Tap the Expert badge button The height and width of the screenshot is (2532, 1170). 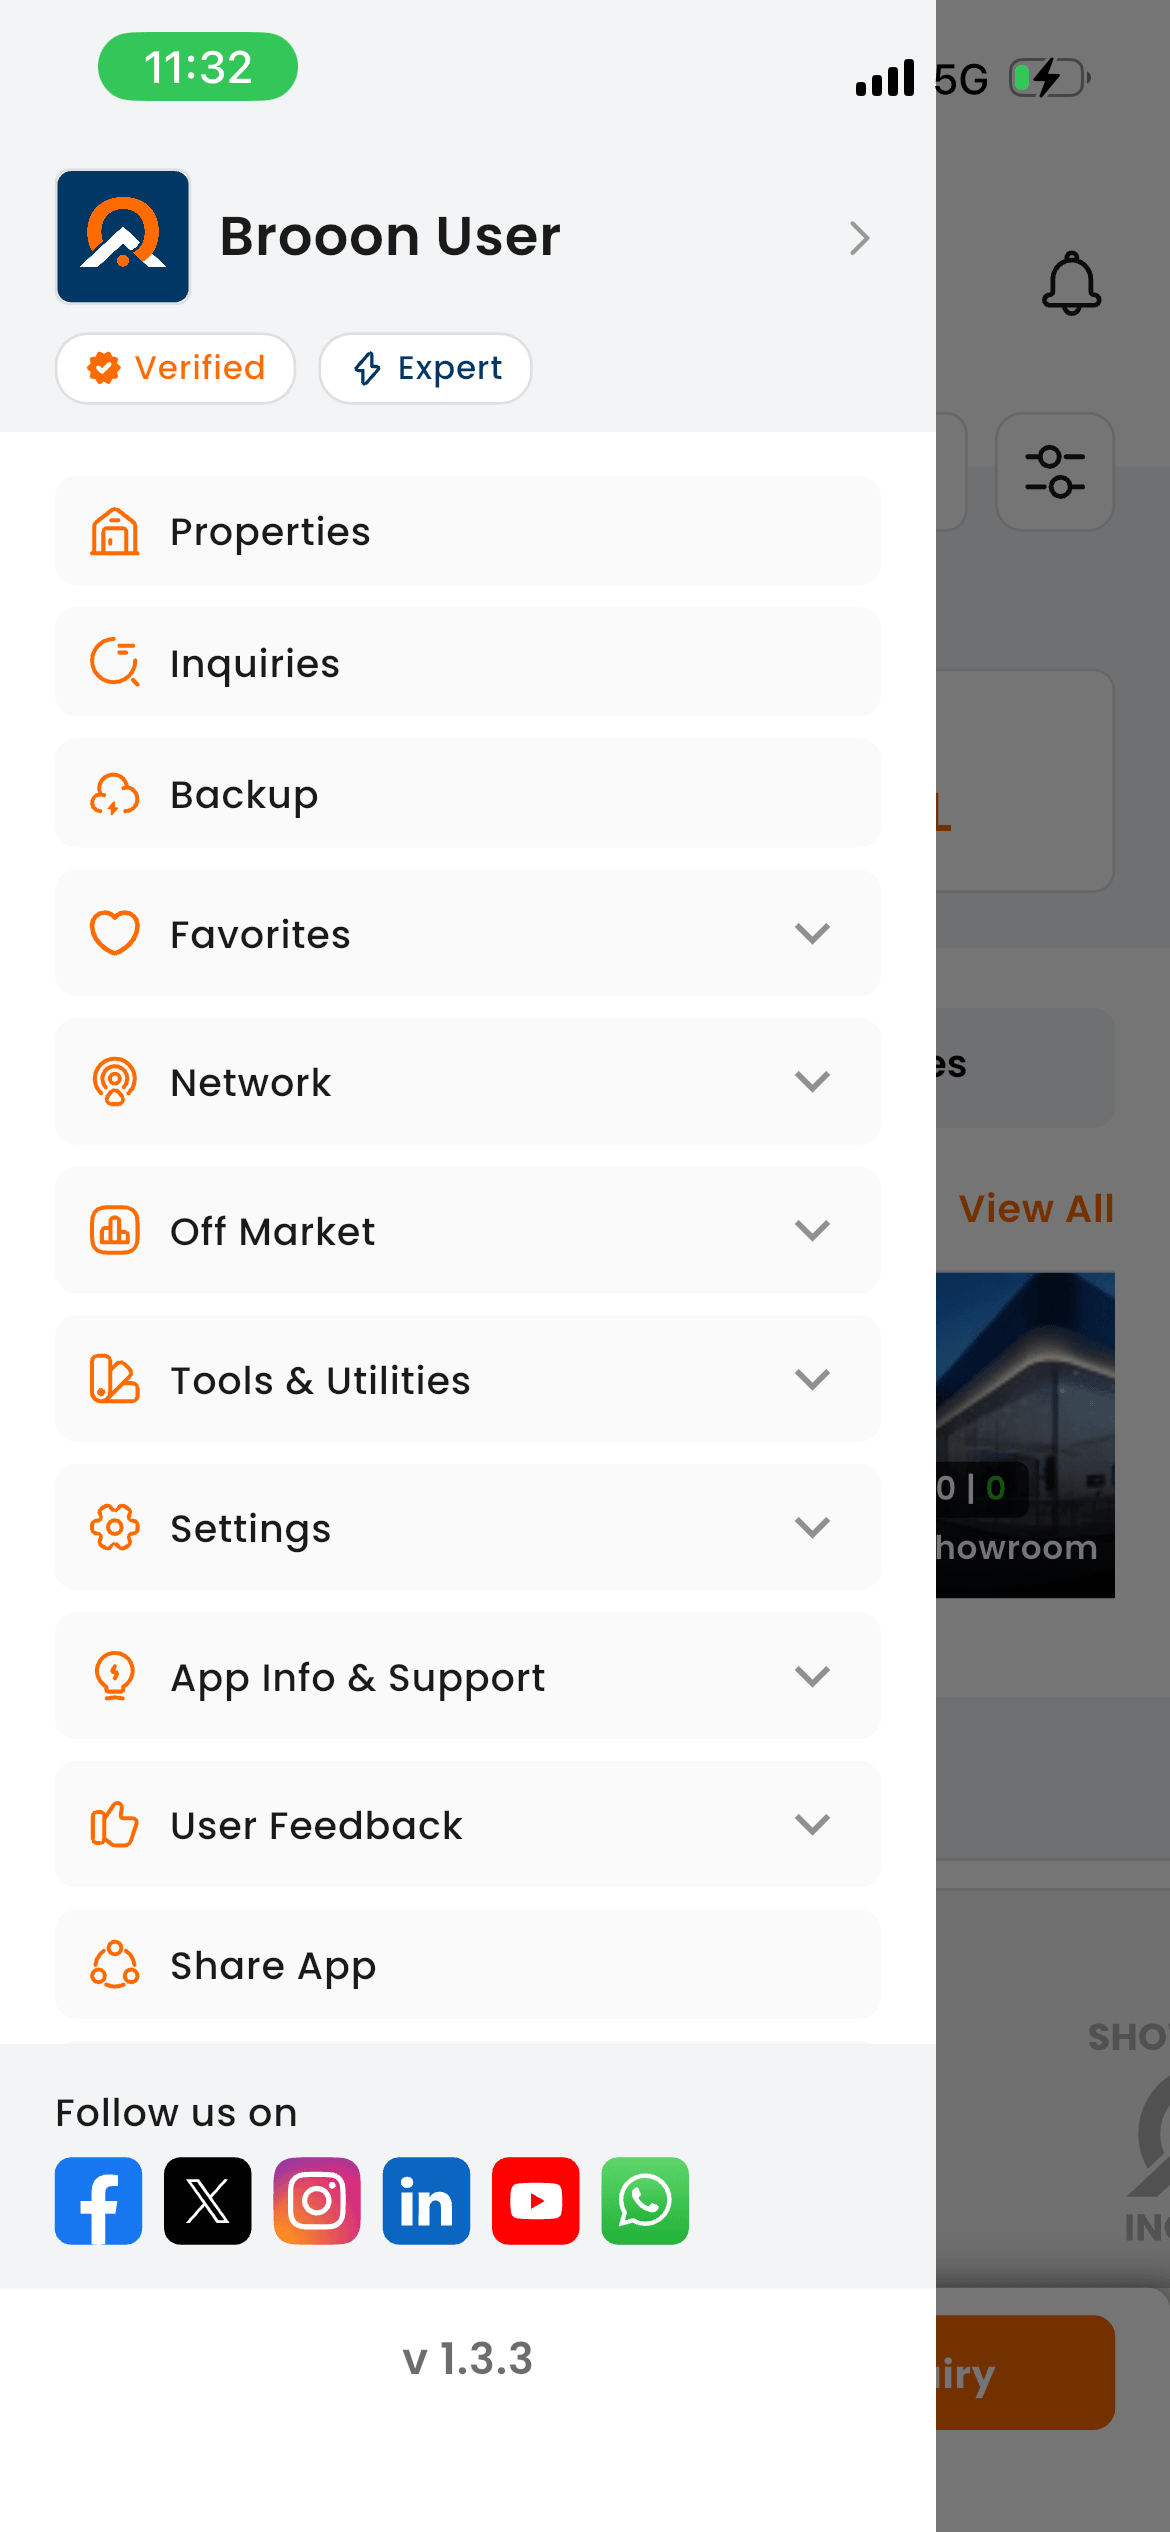(425, 368)
